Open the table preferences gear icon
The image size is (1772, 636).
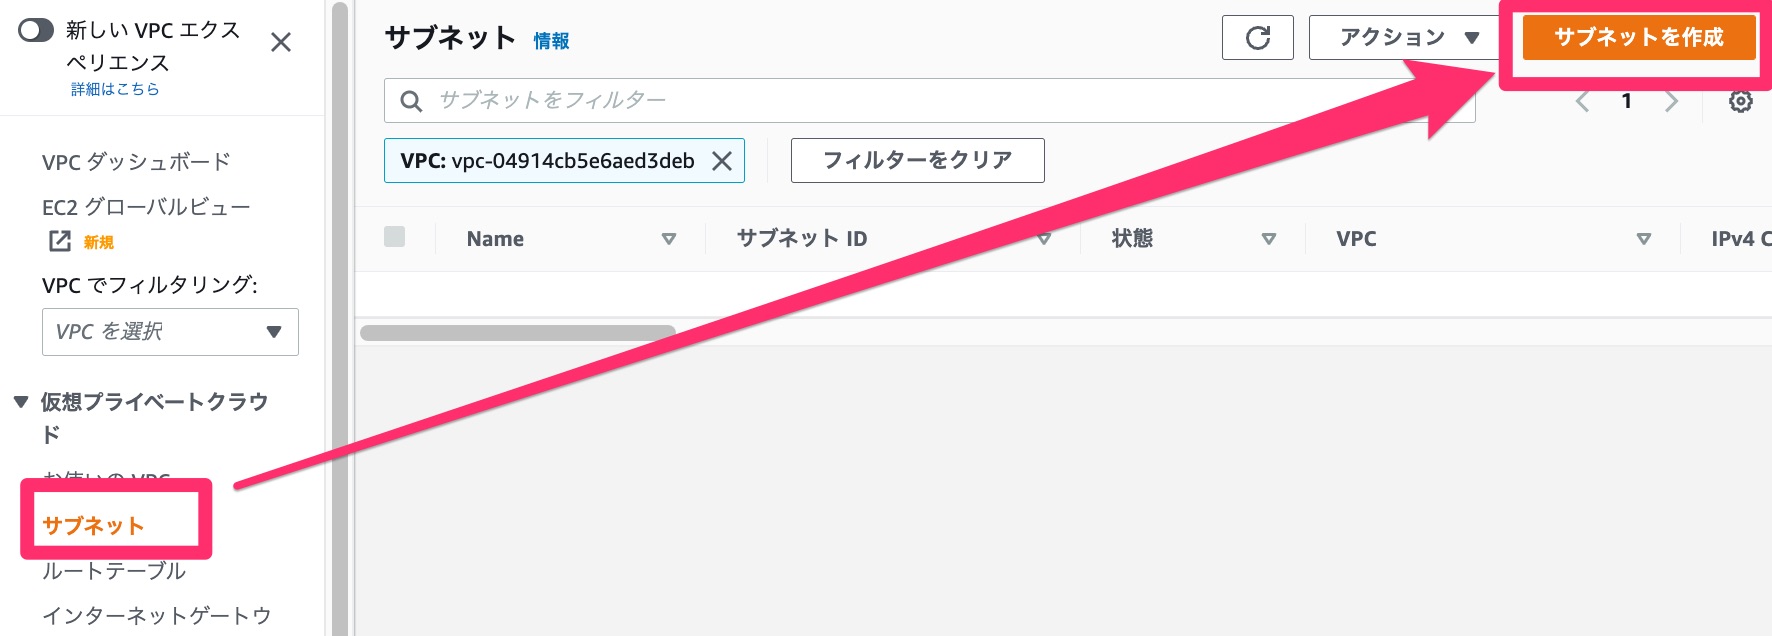(x=1741, y=101)
